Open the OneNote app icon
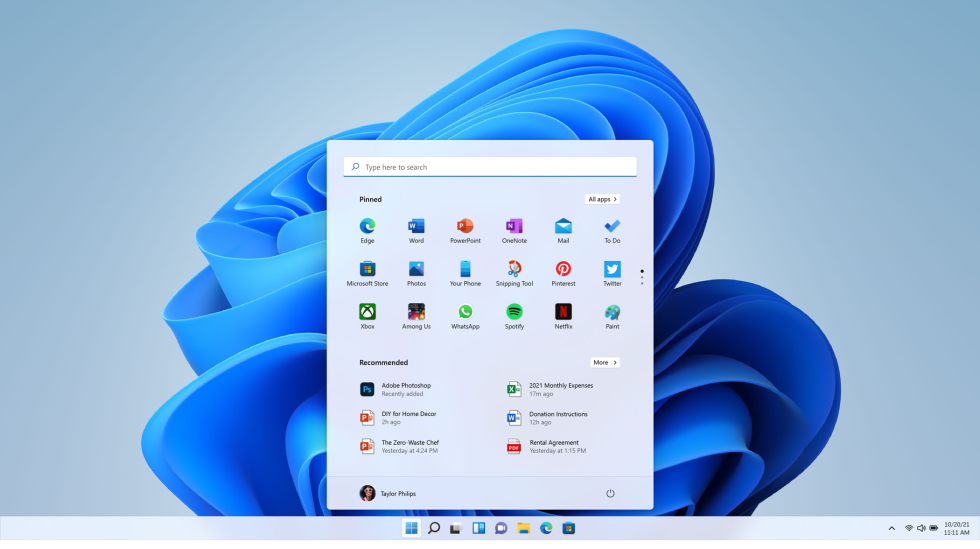Image resolution: width=980 pixels, height=549 pixels. coord(514,227)
